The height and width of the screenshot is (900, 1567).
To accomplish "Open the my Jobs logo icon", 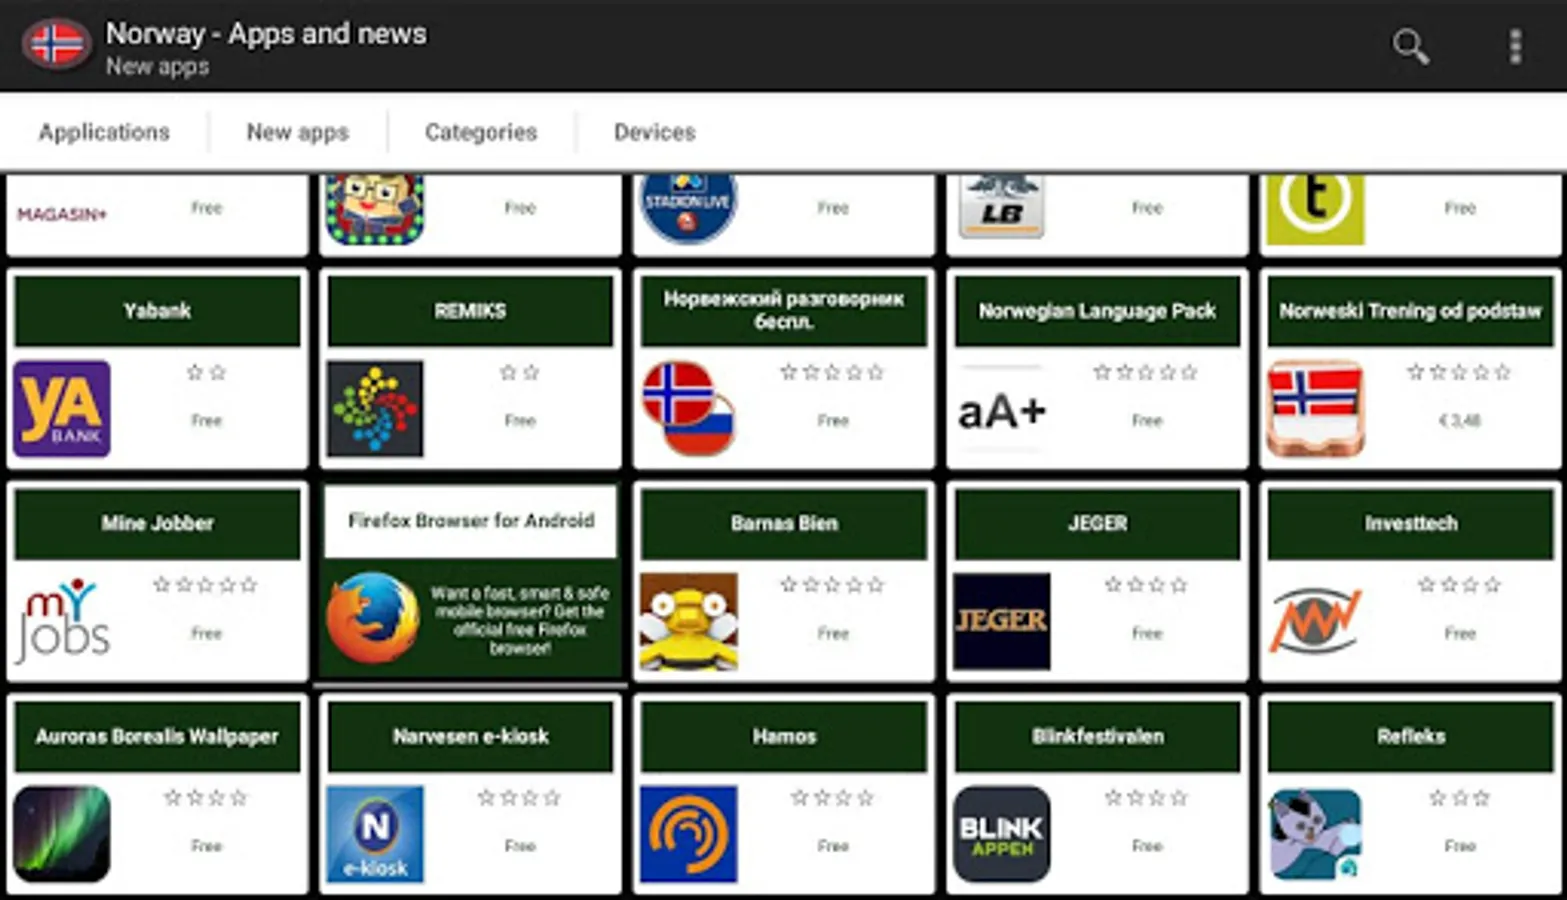I will (x=62, y=621).
